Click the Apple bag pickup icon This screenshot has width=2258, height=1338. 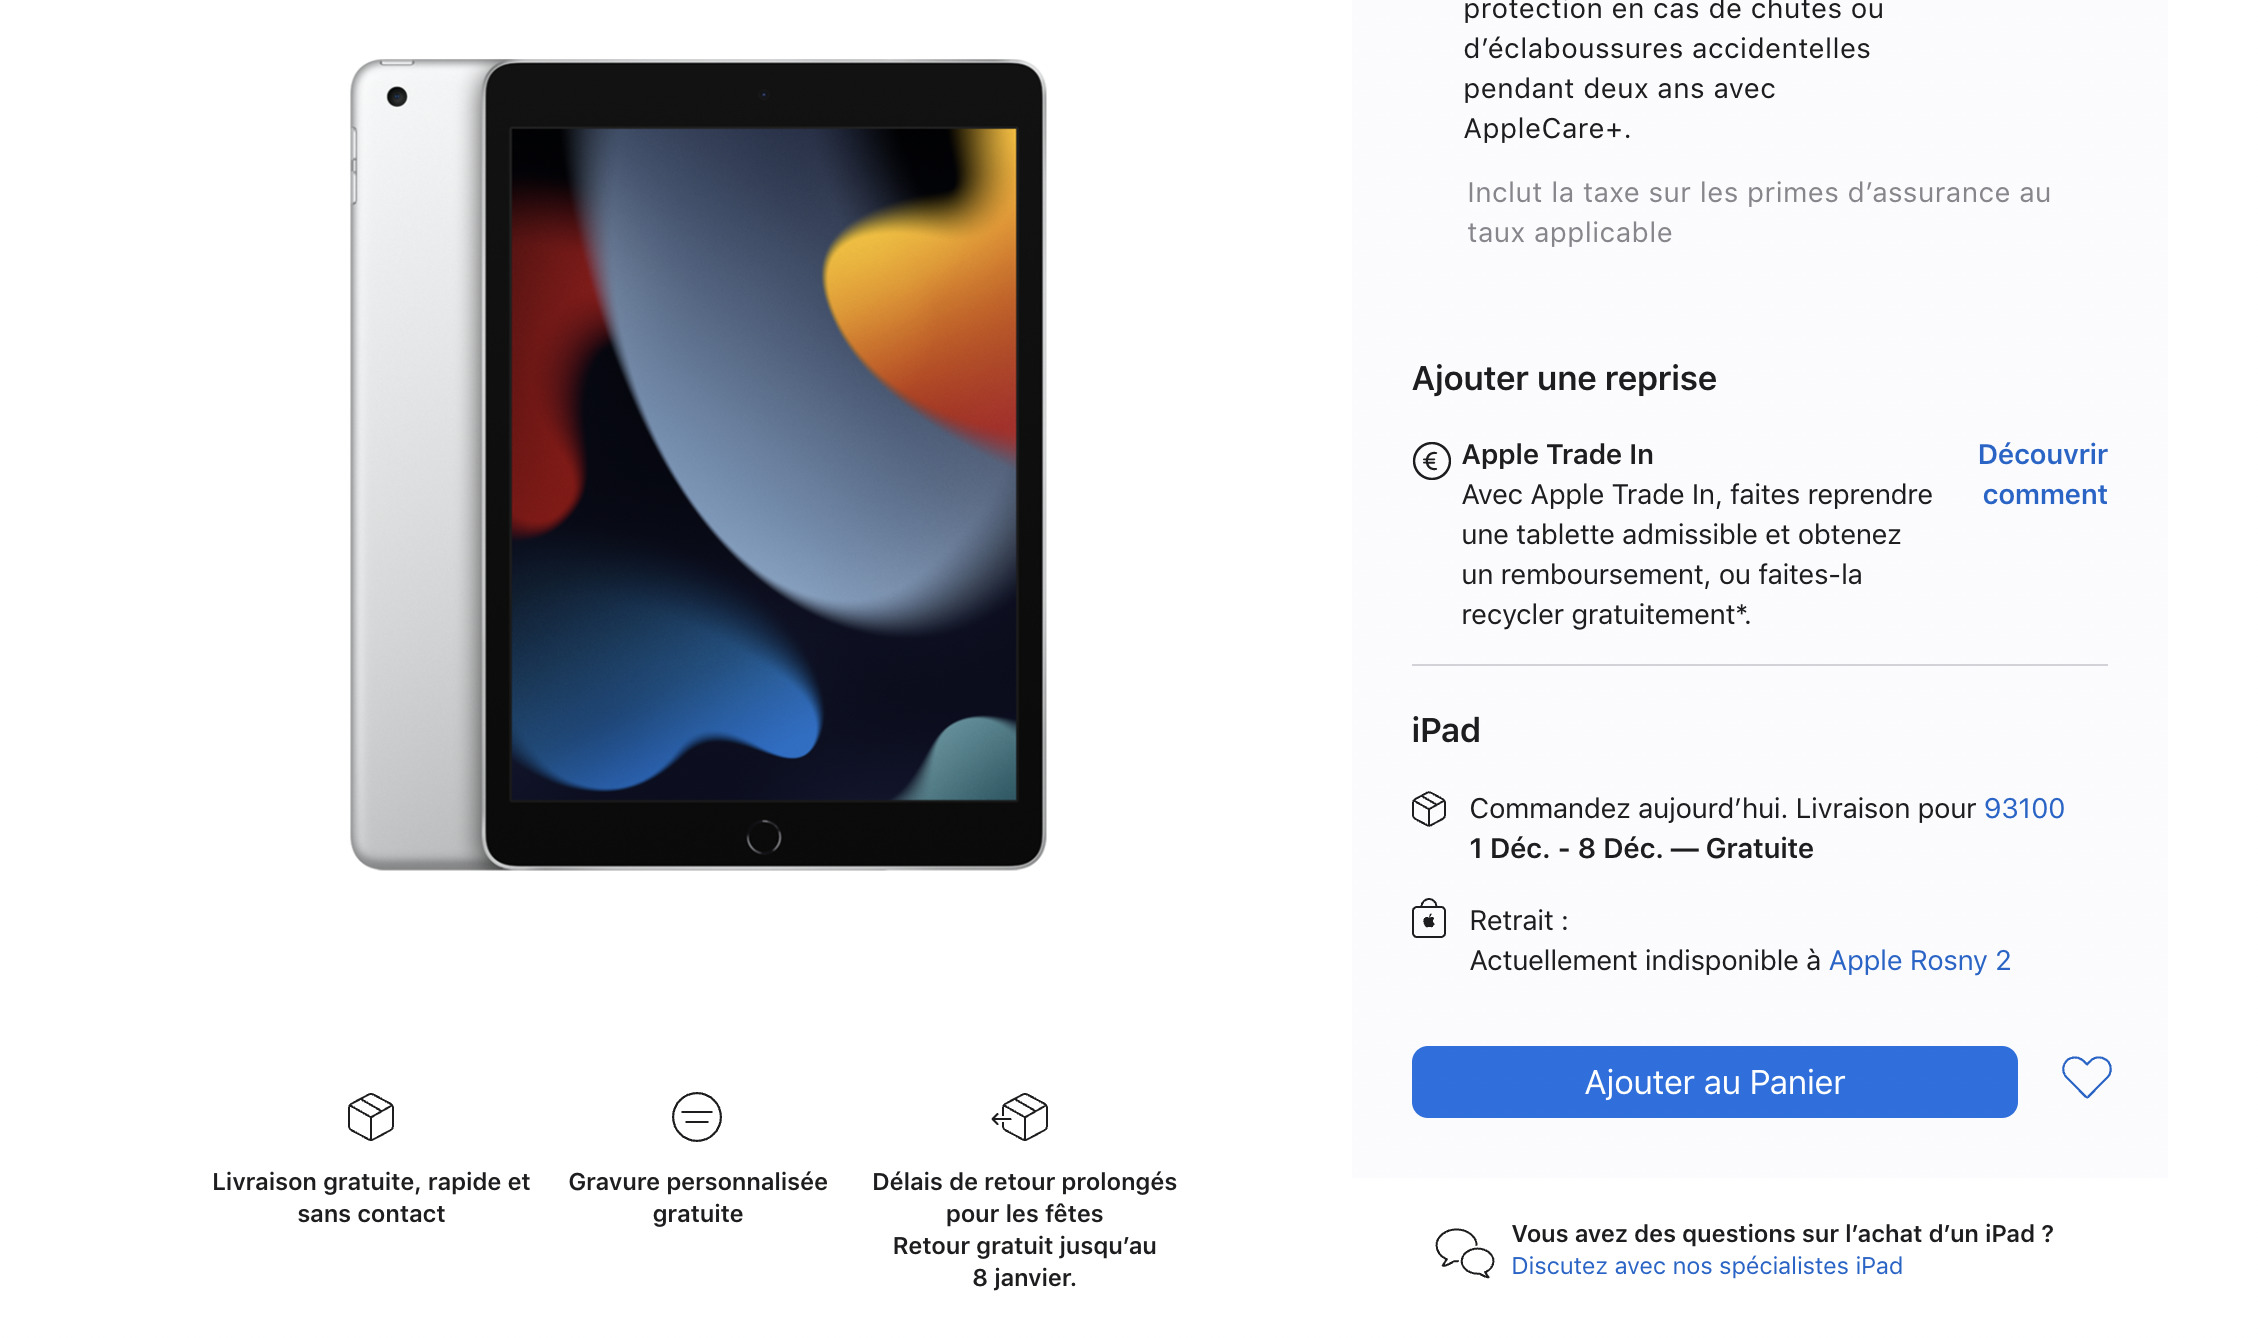click(1429, 918)
